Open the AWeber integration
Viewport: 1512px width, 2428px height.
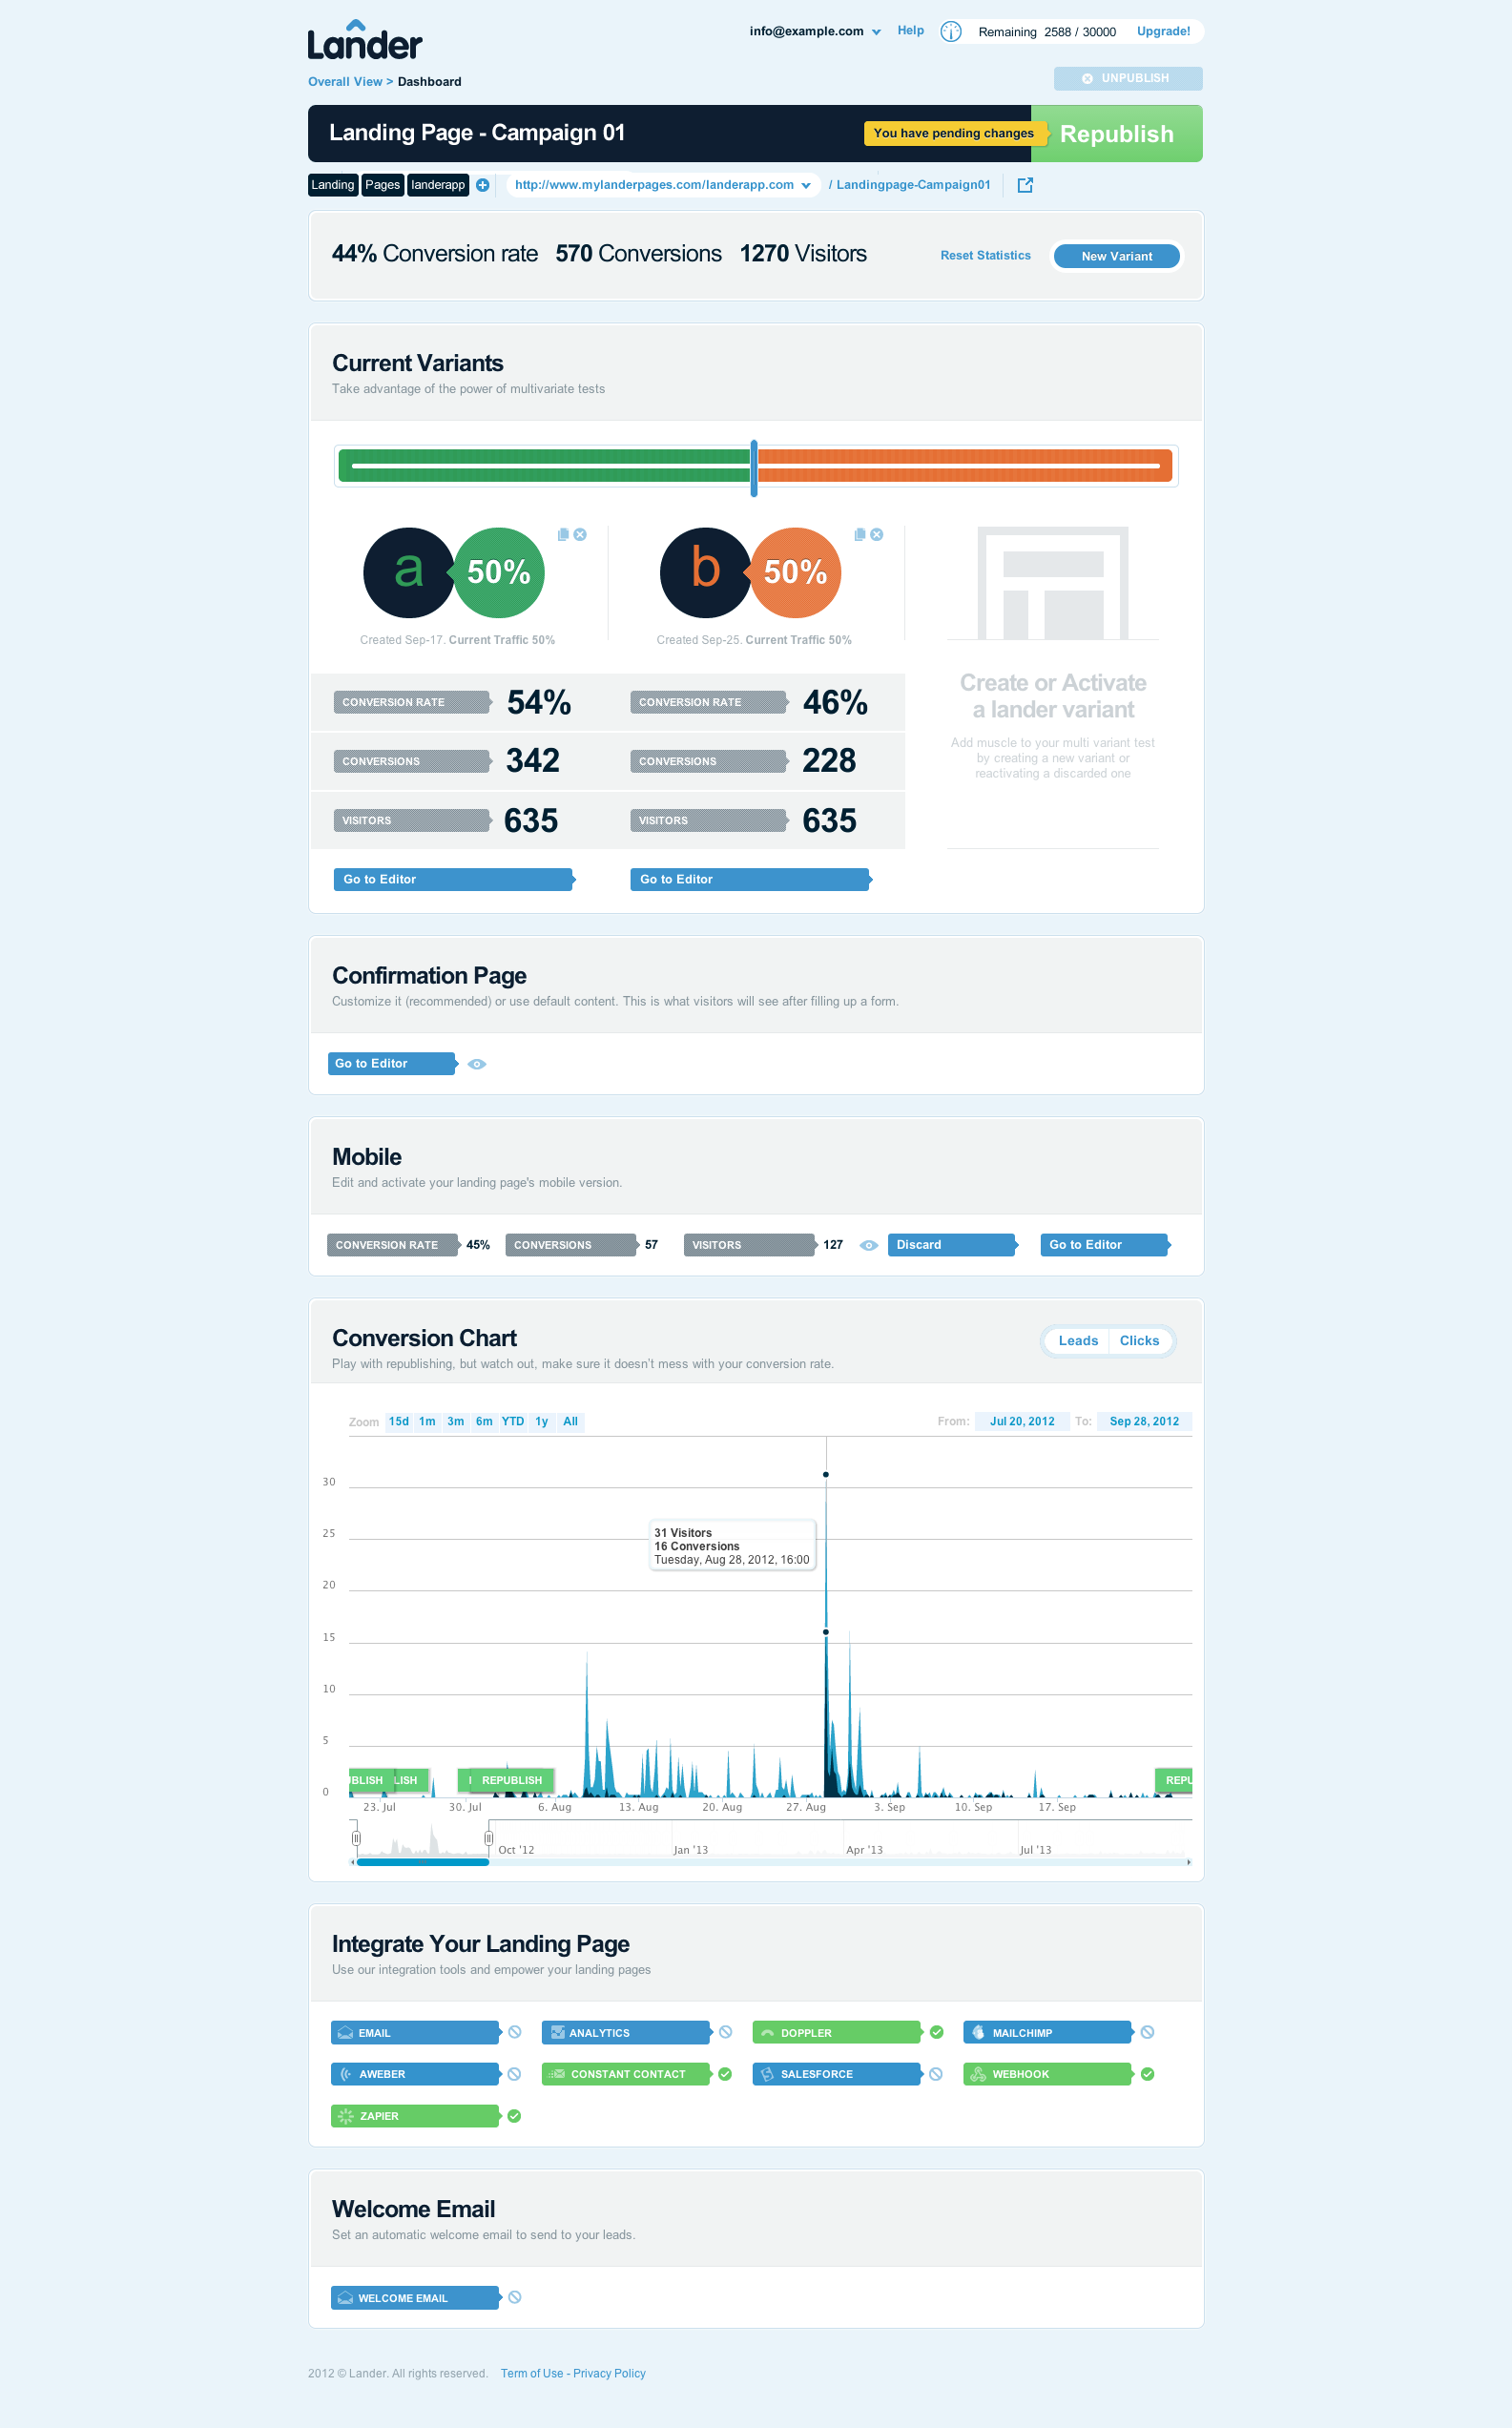point(416,2074)
